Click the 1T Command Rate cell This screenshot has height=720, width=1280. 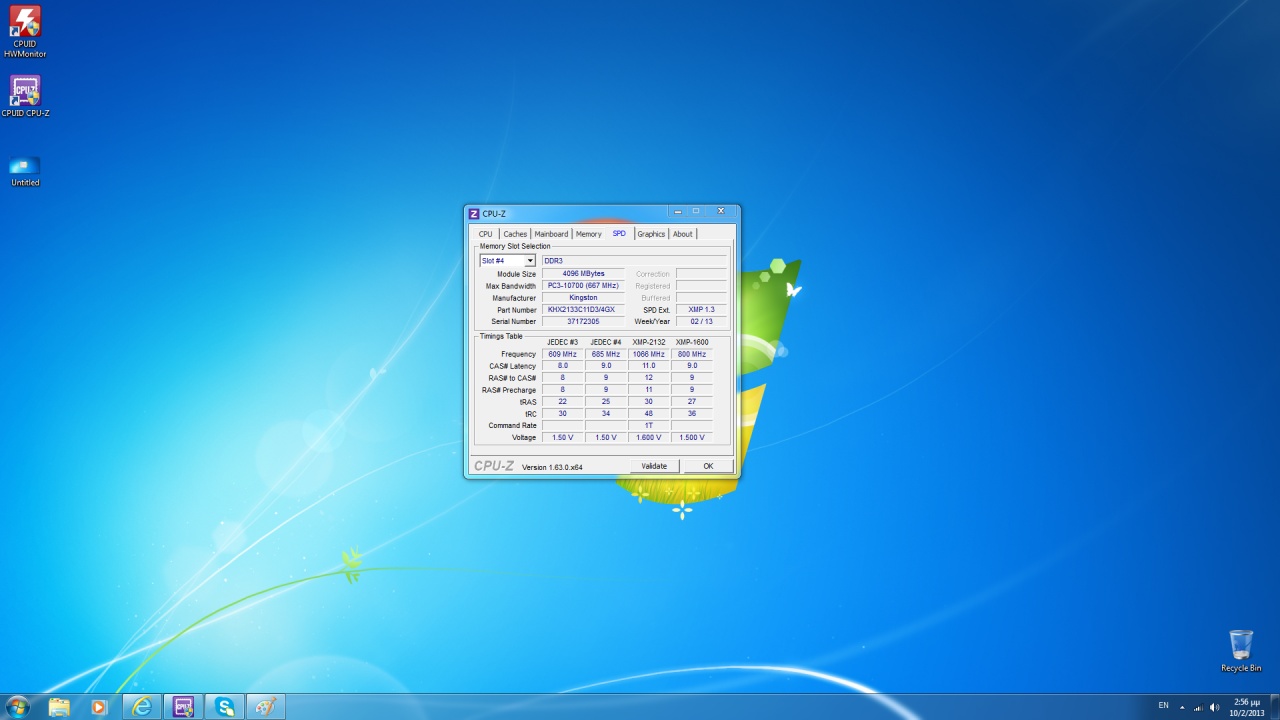tap(649, 426)
